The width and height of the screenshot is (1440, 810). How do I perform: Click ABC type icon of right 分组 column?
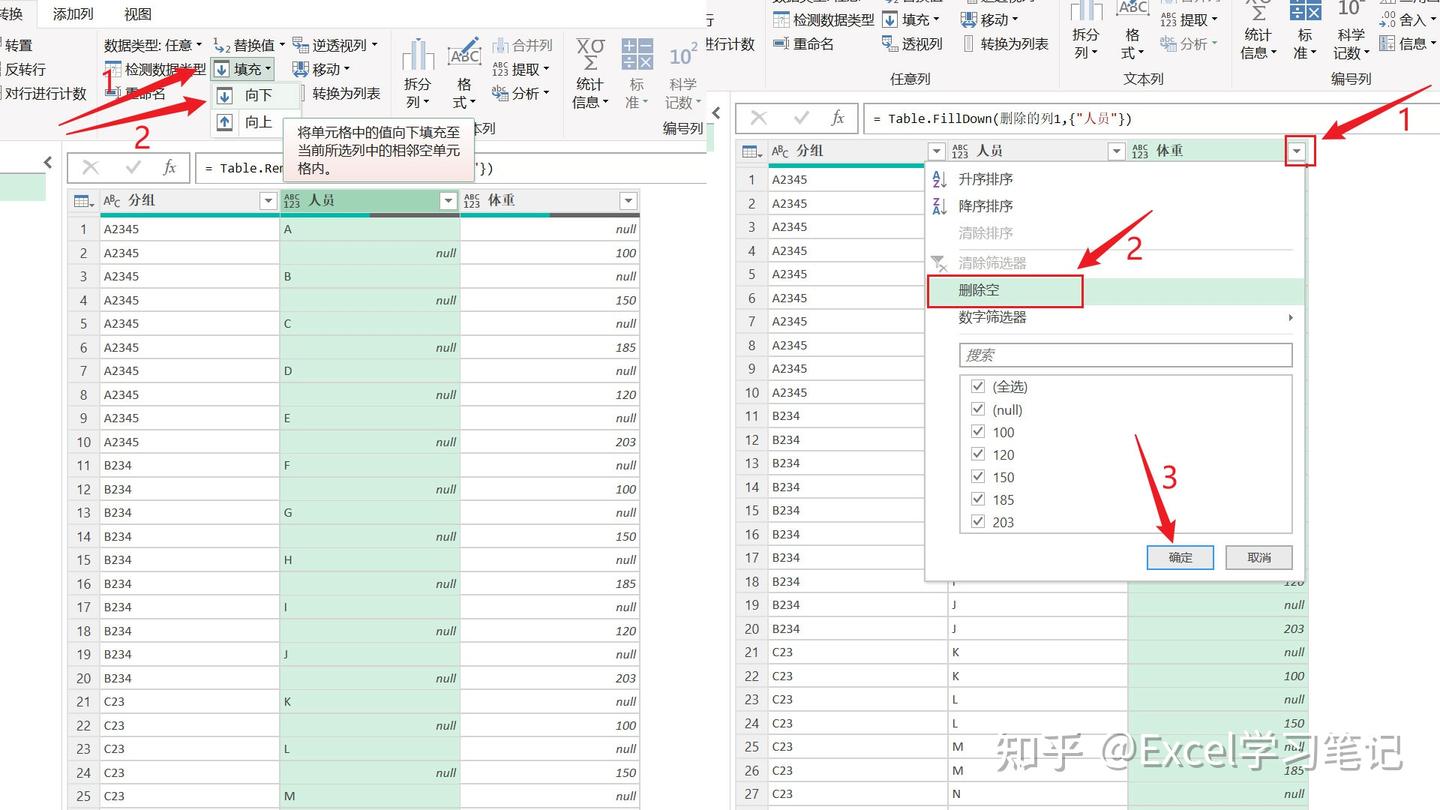pyautogui.click(x=780, y=151)
